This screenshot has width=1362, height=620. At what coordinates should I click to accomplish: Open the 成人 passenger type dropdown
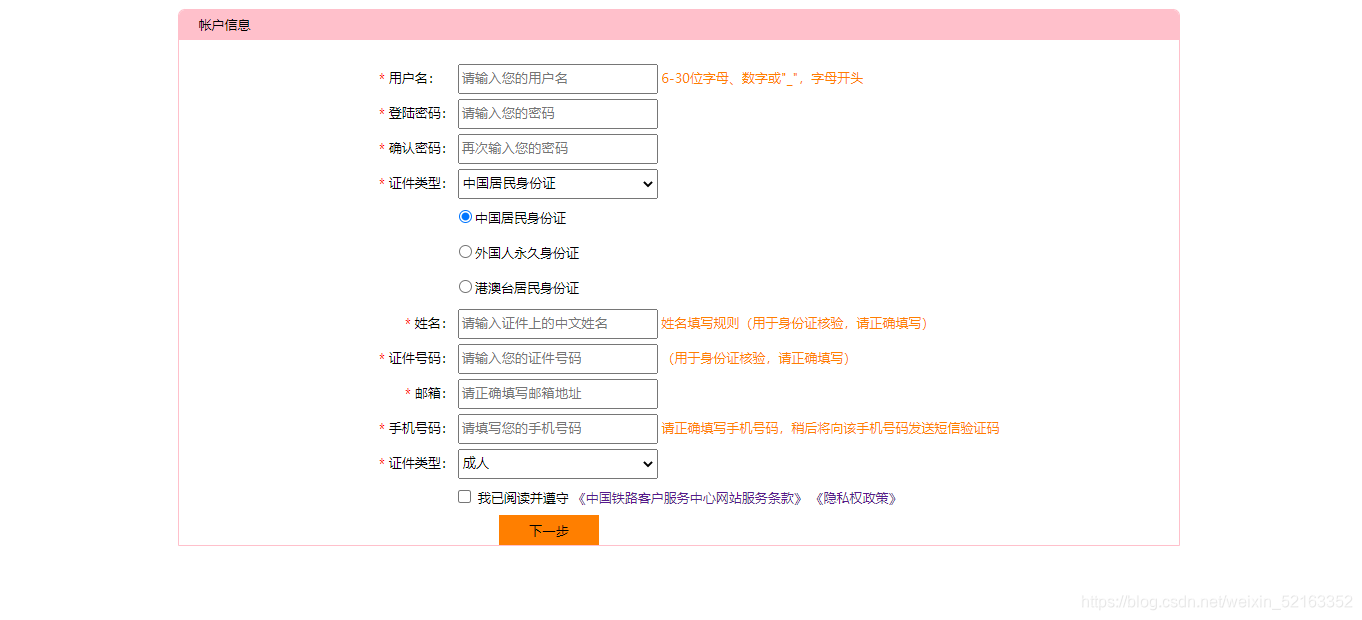pyautogui.click(x=558, y=464)
